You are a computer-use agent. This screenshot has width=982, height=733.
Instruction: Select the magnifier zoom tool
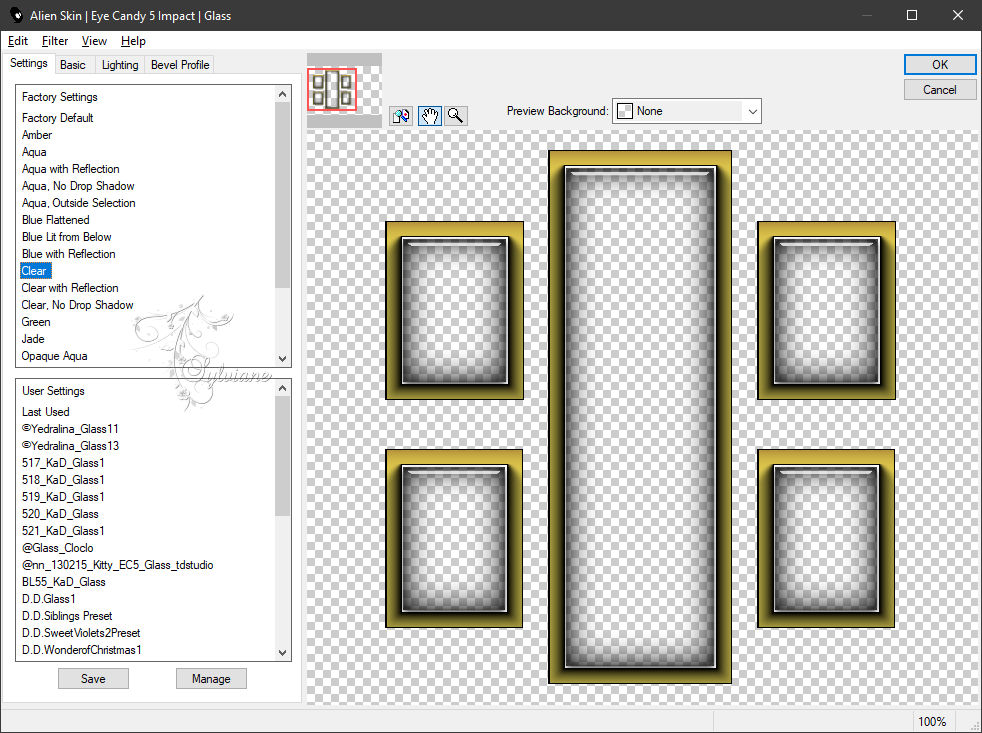click(x=456, y=116)
